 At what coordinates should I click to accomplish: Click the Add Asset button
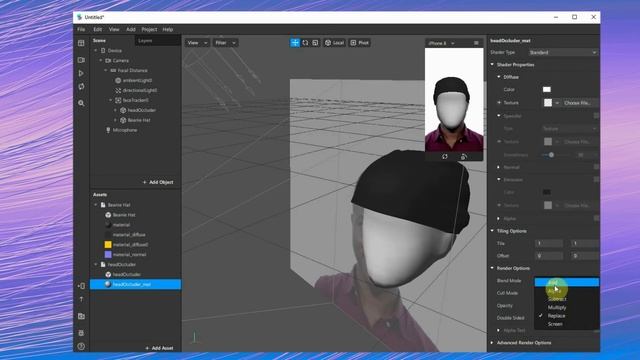[x=159, y=348]
